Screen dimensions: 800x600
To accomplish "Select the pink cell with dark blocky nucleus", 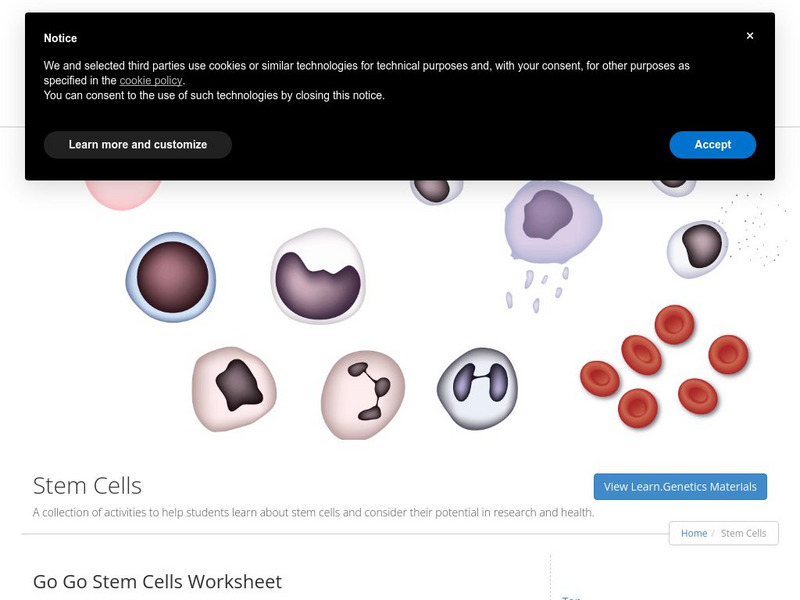I will [x=234, y=388].
